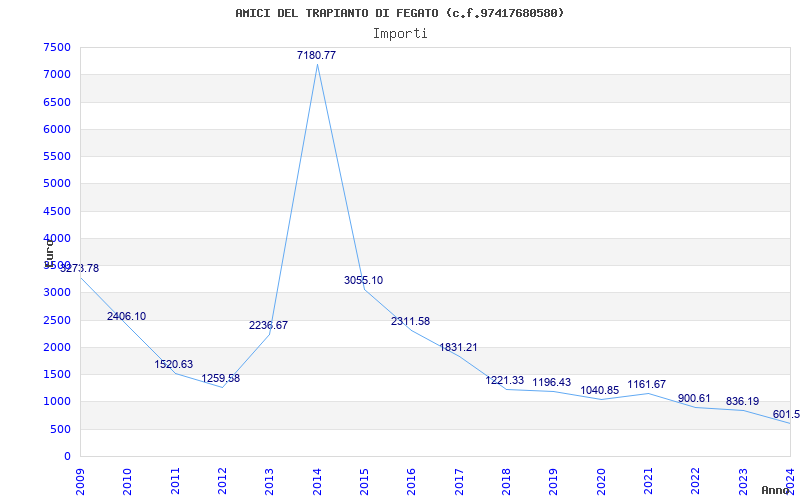Select the 1831.21 data label
Image resolution: width=800 pixels, height=500 pixels.
pyautogui.click(x=458, y=347)
